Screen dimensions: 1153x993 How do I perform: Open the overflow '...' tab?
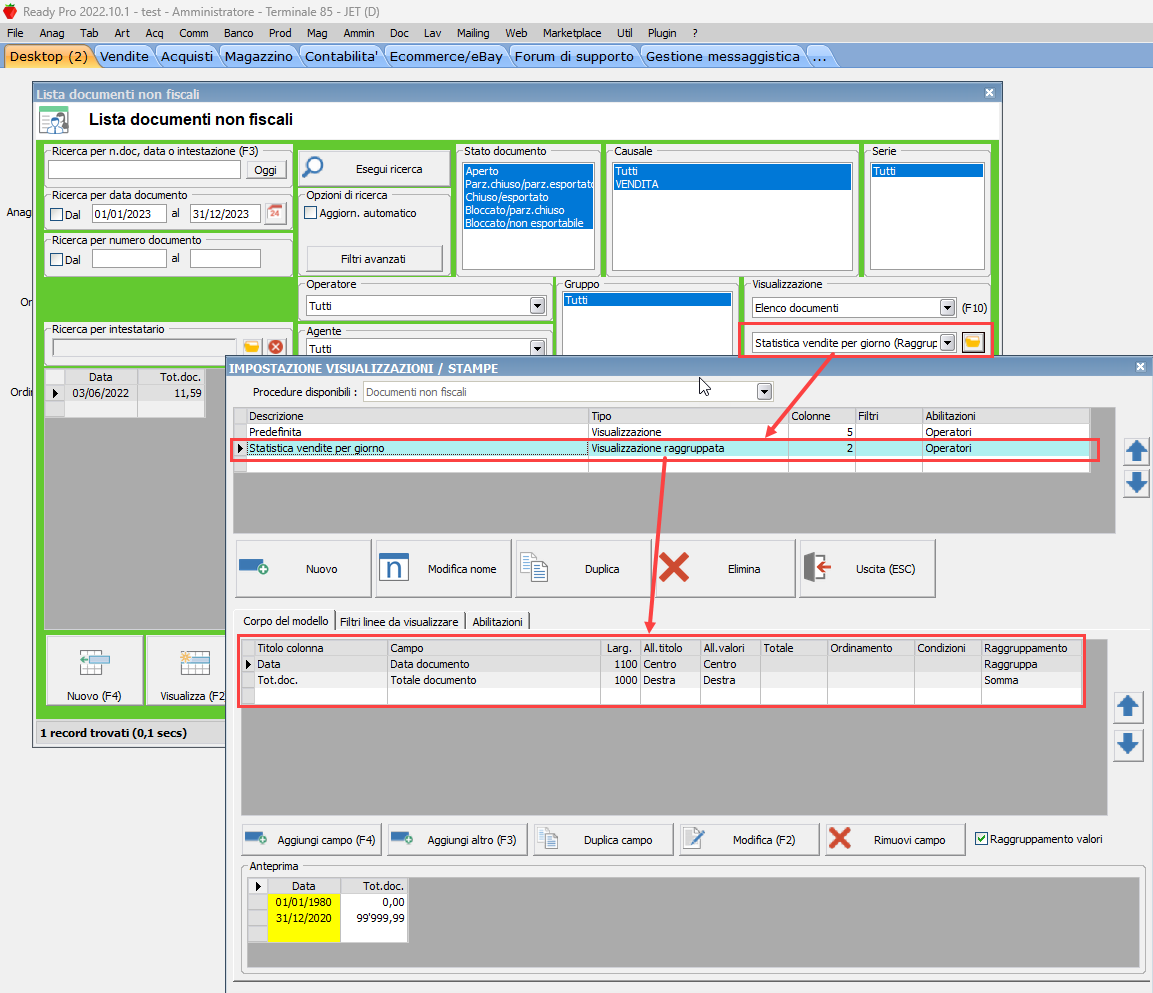[819, 57]
